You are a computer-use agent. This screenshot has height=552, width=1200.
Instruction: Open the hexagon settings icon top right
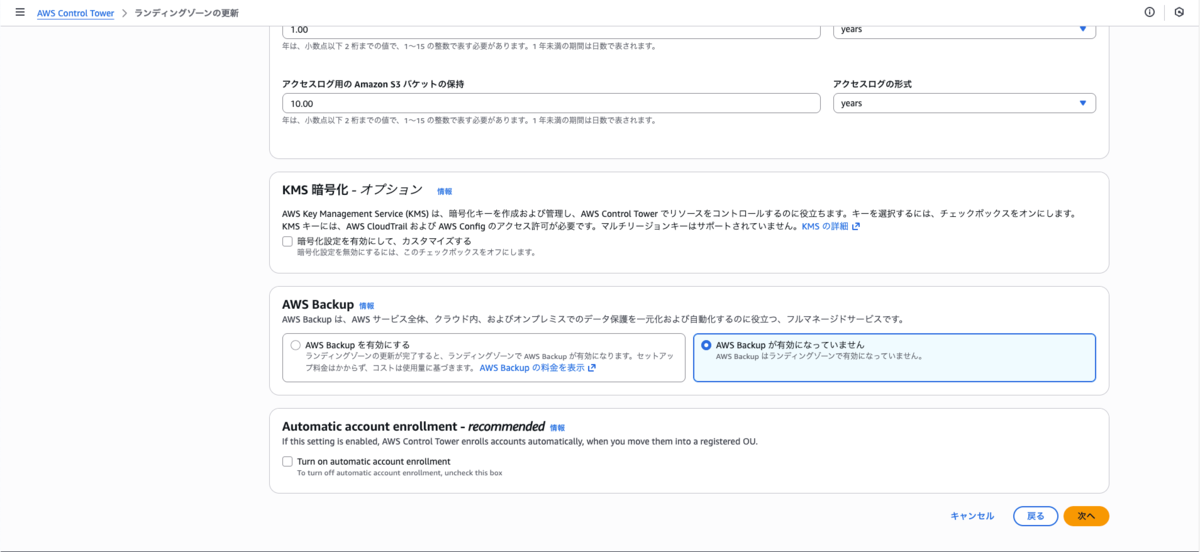point(1179,12)
